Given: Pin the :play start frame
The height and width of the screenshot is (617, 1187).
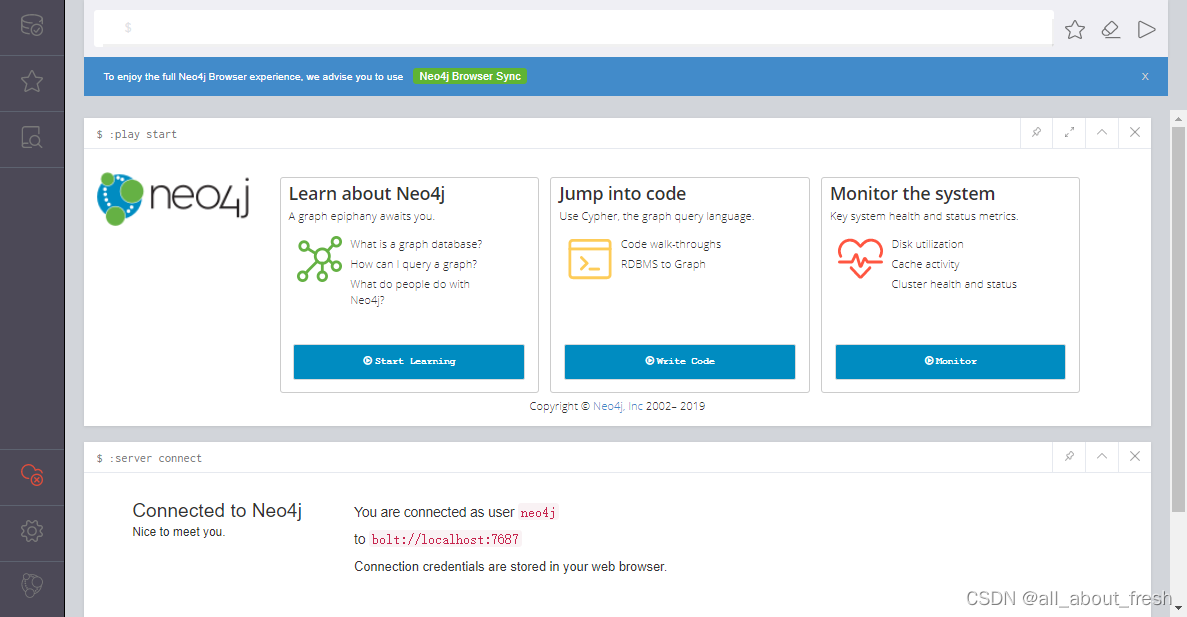Looking at the screenshot, I should point(1036,132).
